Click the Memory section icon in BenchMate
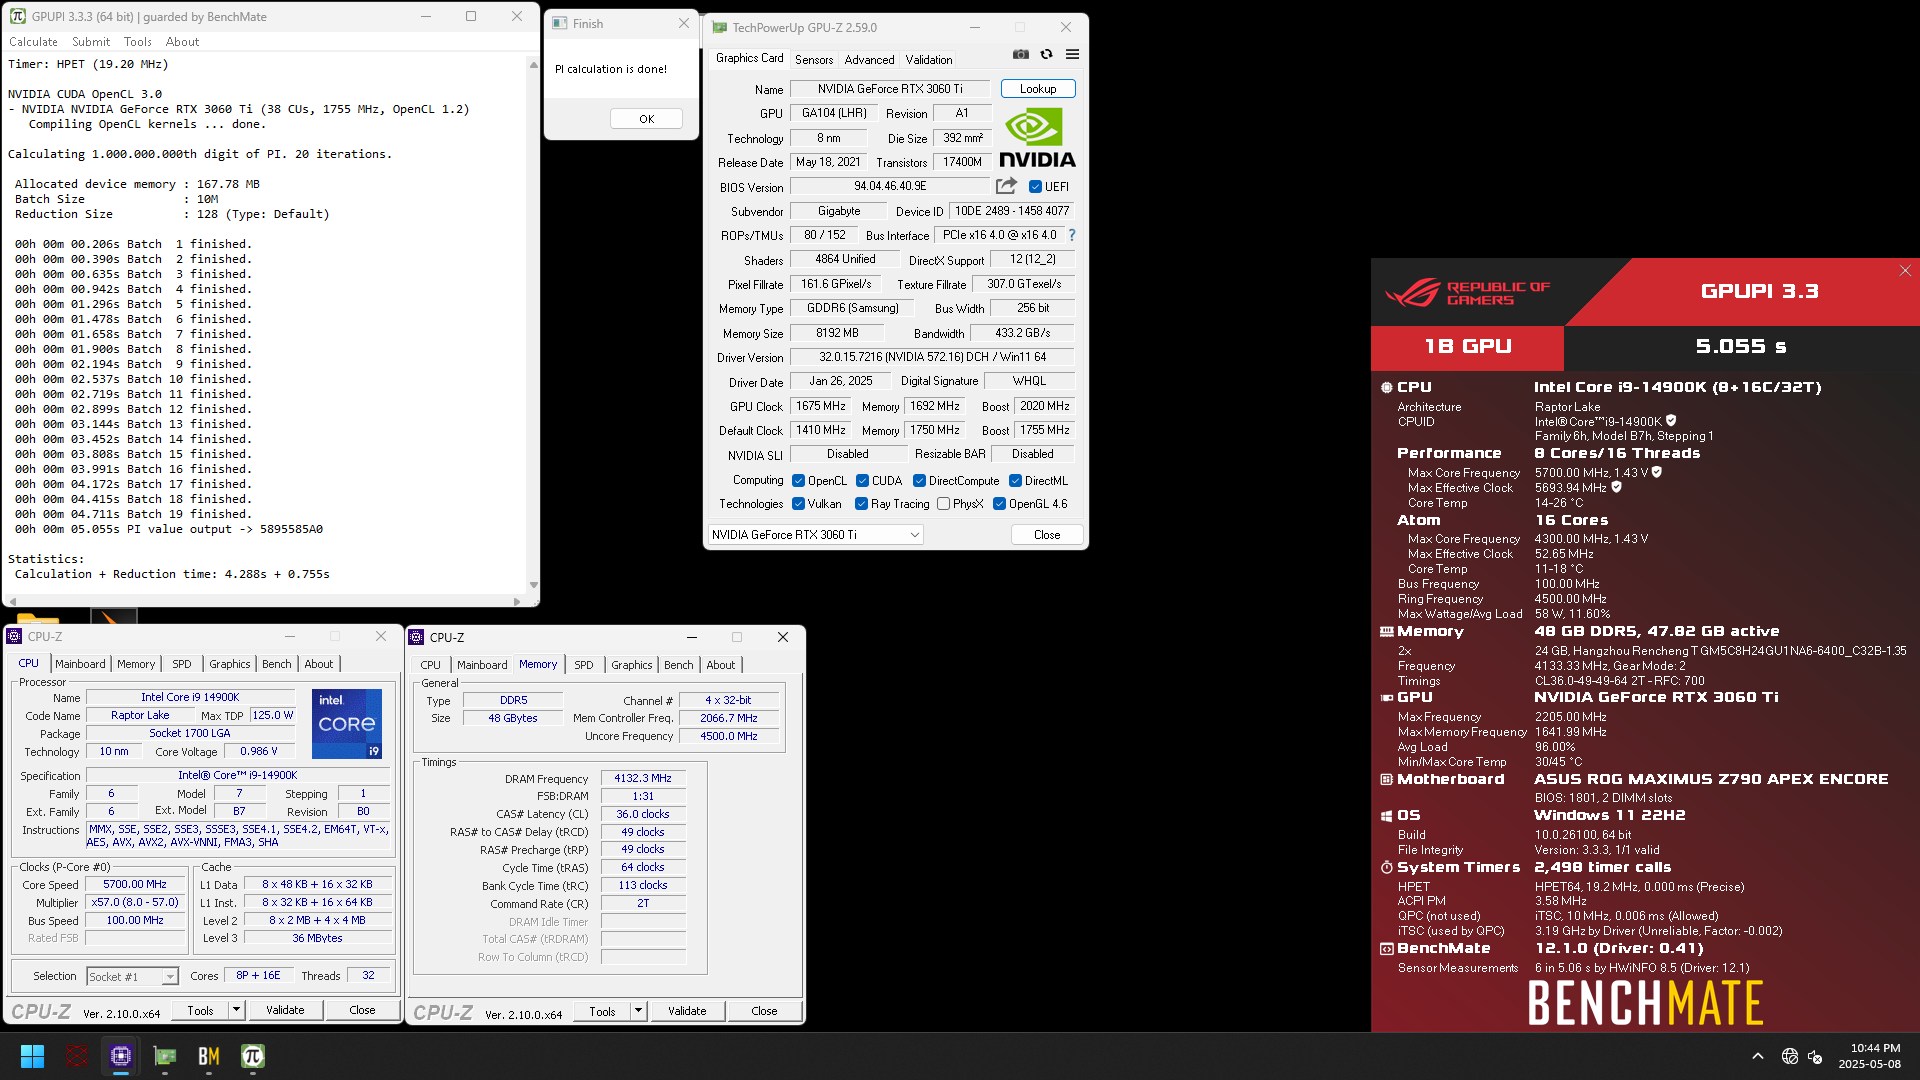 click(1386, 632)
